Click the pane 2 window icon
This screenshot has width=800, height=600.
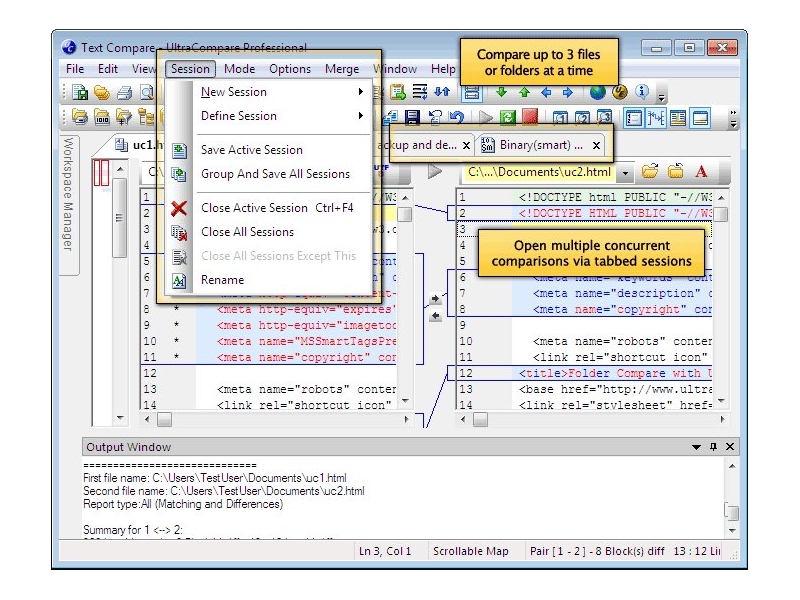coord(582,117)
